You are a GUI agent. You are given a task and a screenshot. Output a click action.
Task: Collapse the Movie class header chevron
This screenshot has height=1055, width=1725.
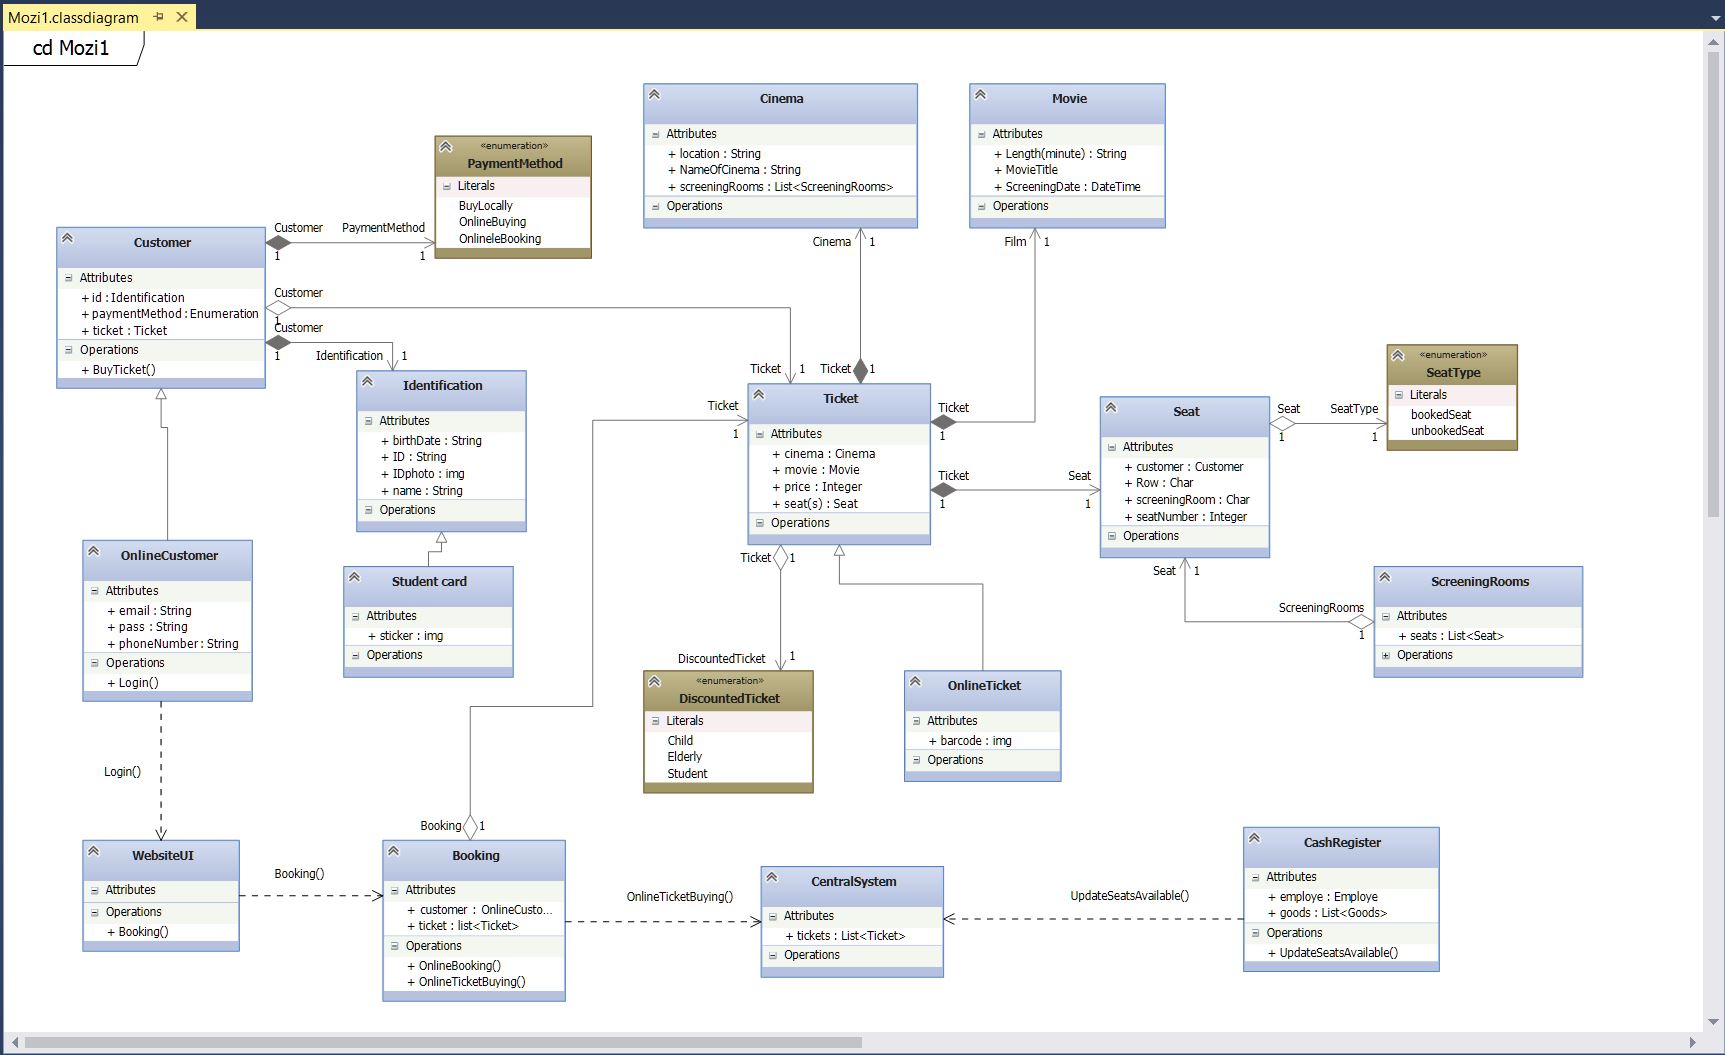pyautogui.click(x=980, y=93)
